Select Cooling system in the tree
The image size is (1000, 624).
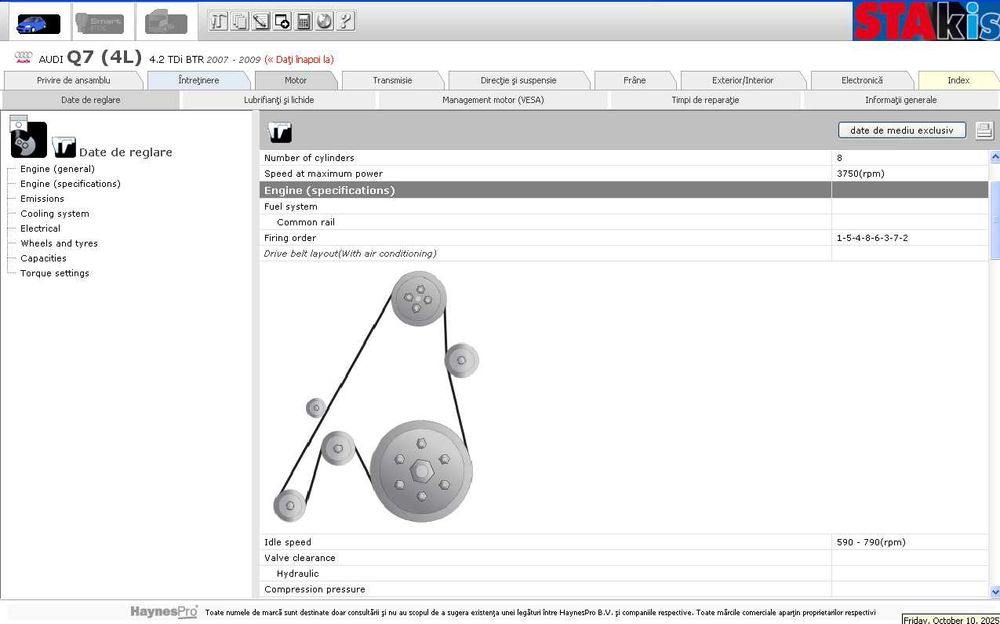pyautogui.click(x=55, y=214)
